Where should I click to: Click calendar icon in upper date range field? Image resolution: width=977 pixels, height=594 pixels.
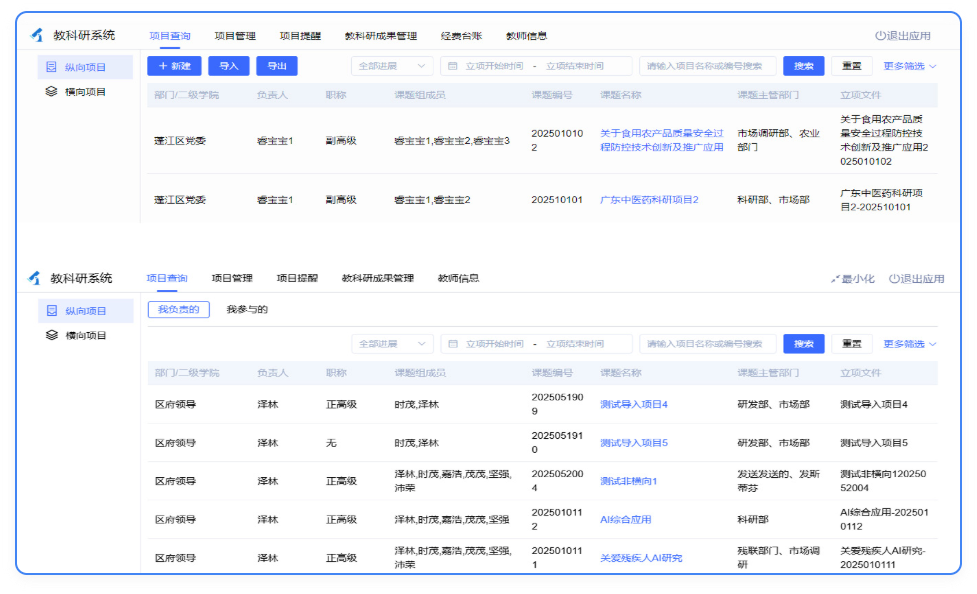(453, 66)
